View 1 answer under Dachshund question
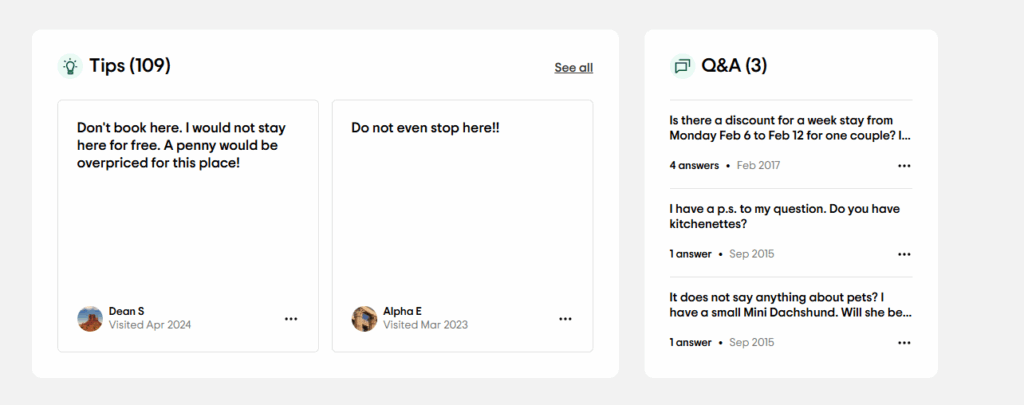The image size is (1024, 405). point(690,342)
